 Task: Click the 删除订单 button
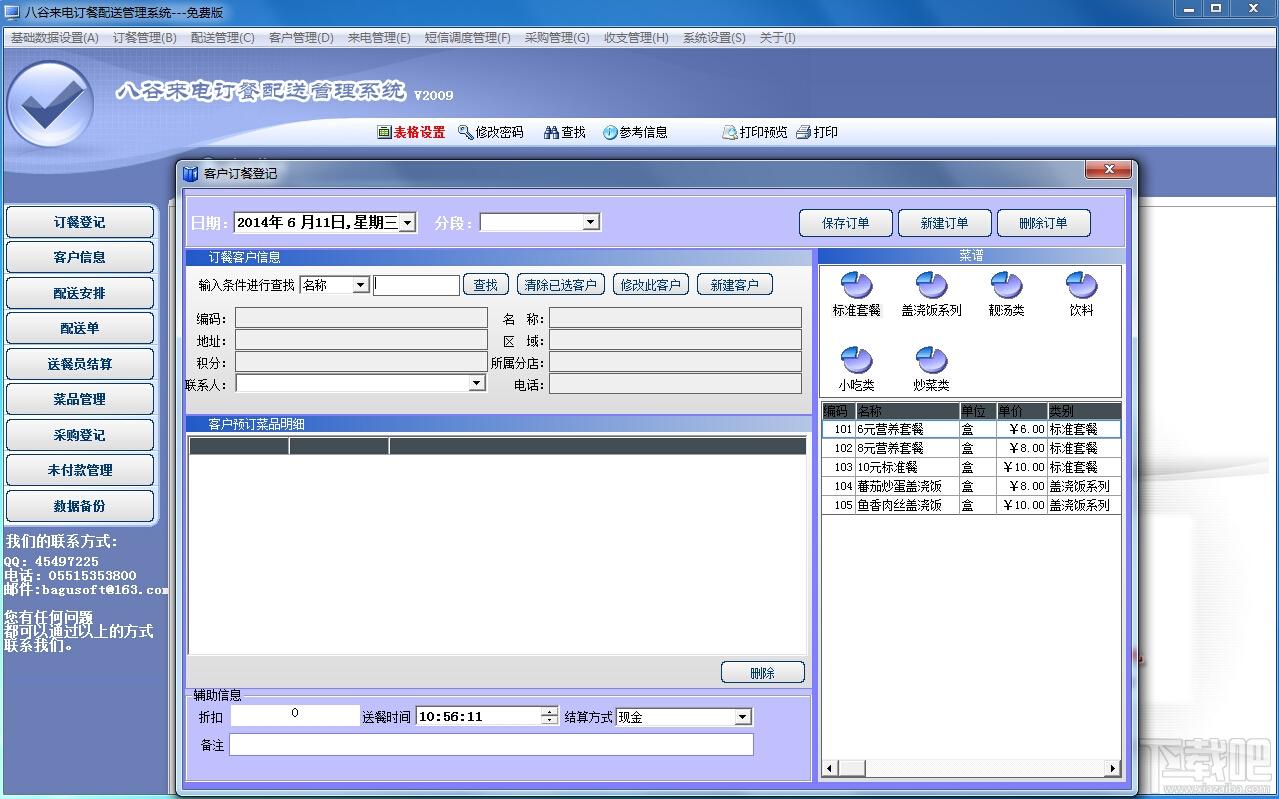tap(1043, 223)
